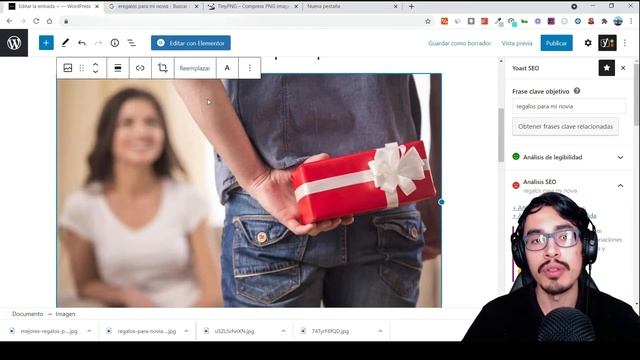The width and height of the screenshot is (640, 360).
Task: Click the focus keyphrase input field
Action: (x=569, y=106)
